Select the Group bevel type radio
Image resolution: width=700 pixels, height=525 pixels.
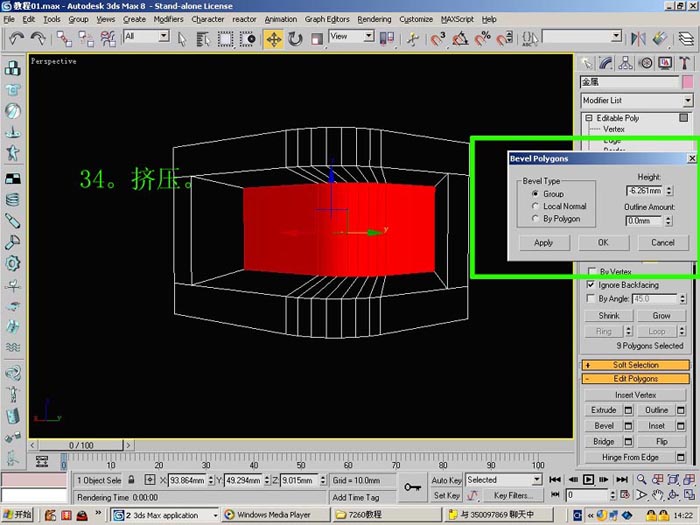pyautogui.click(x=535, y=194)
